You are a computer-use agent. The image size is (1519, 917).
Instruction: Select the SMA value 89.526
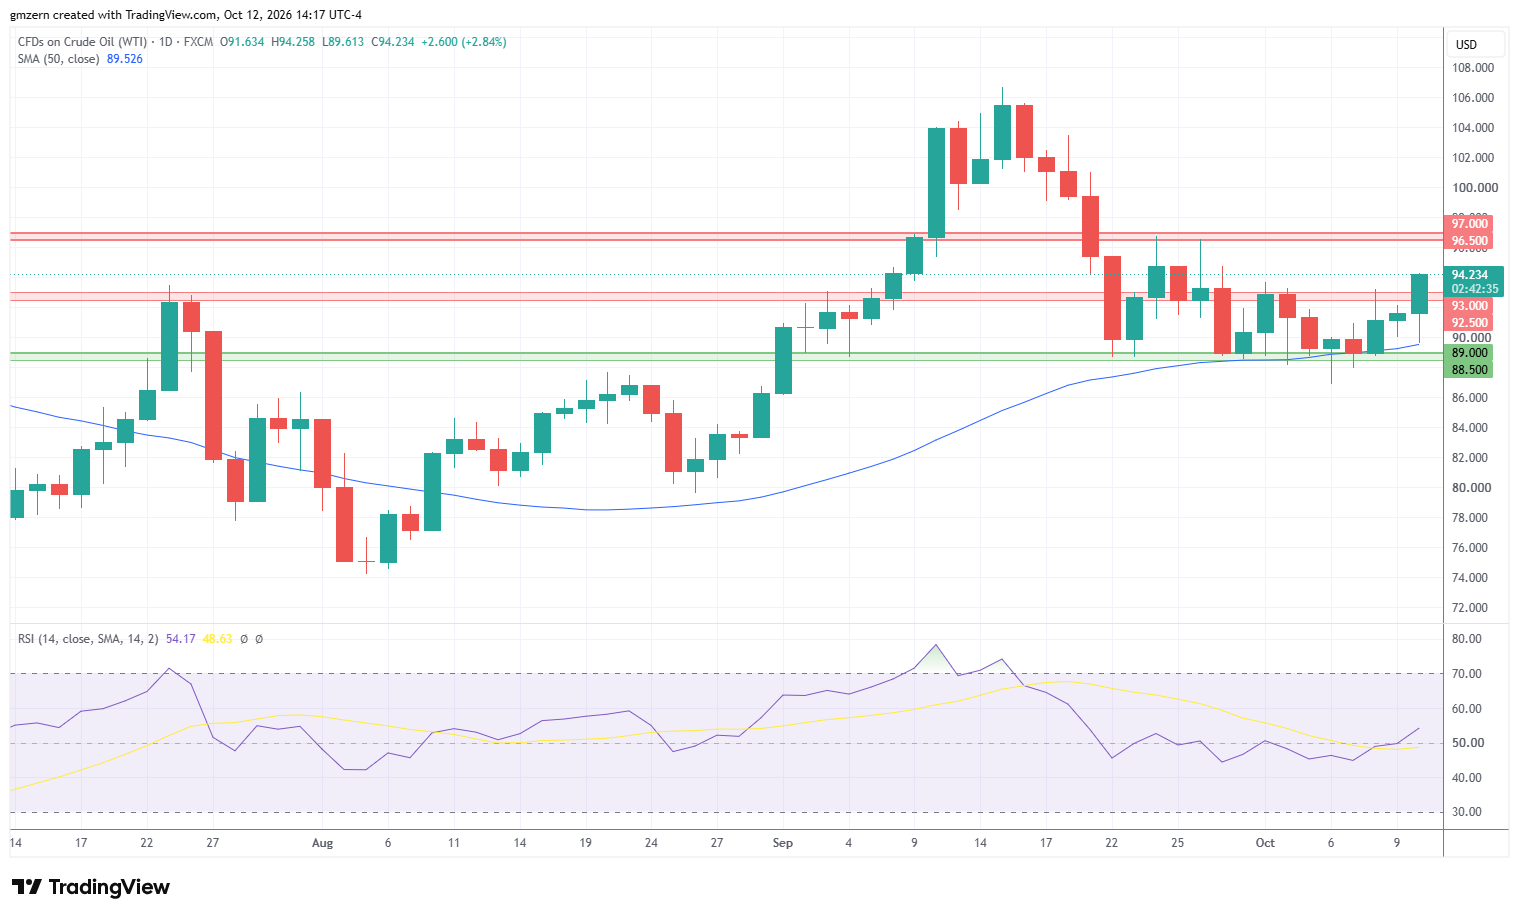pyautogui.click(x=125, y=59)
